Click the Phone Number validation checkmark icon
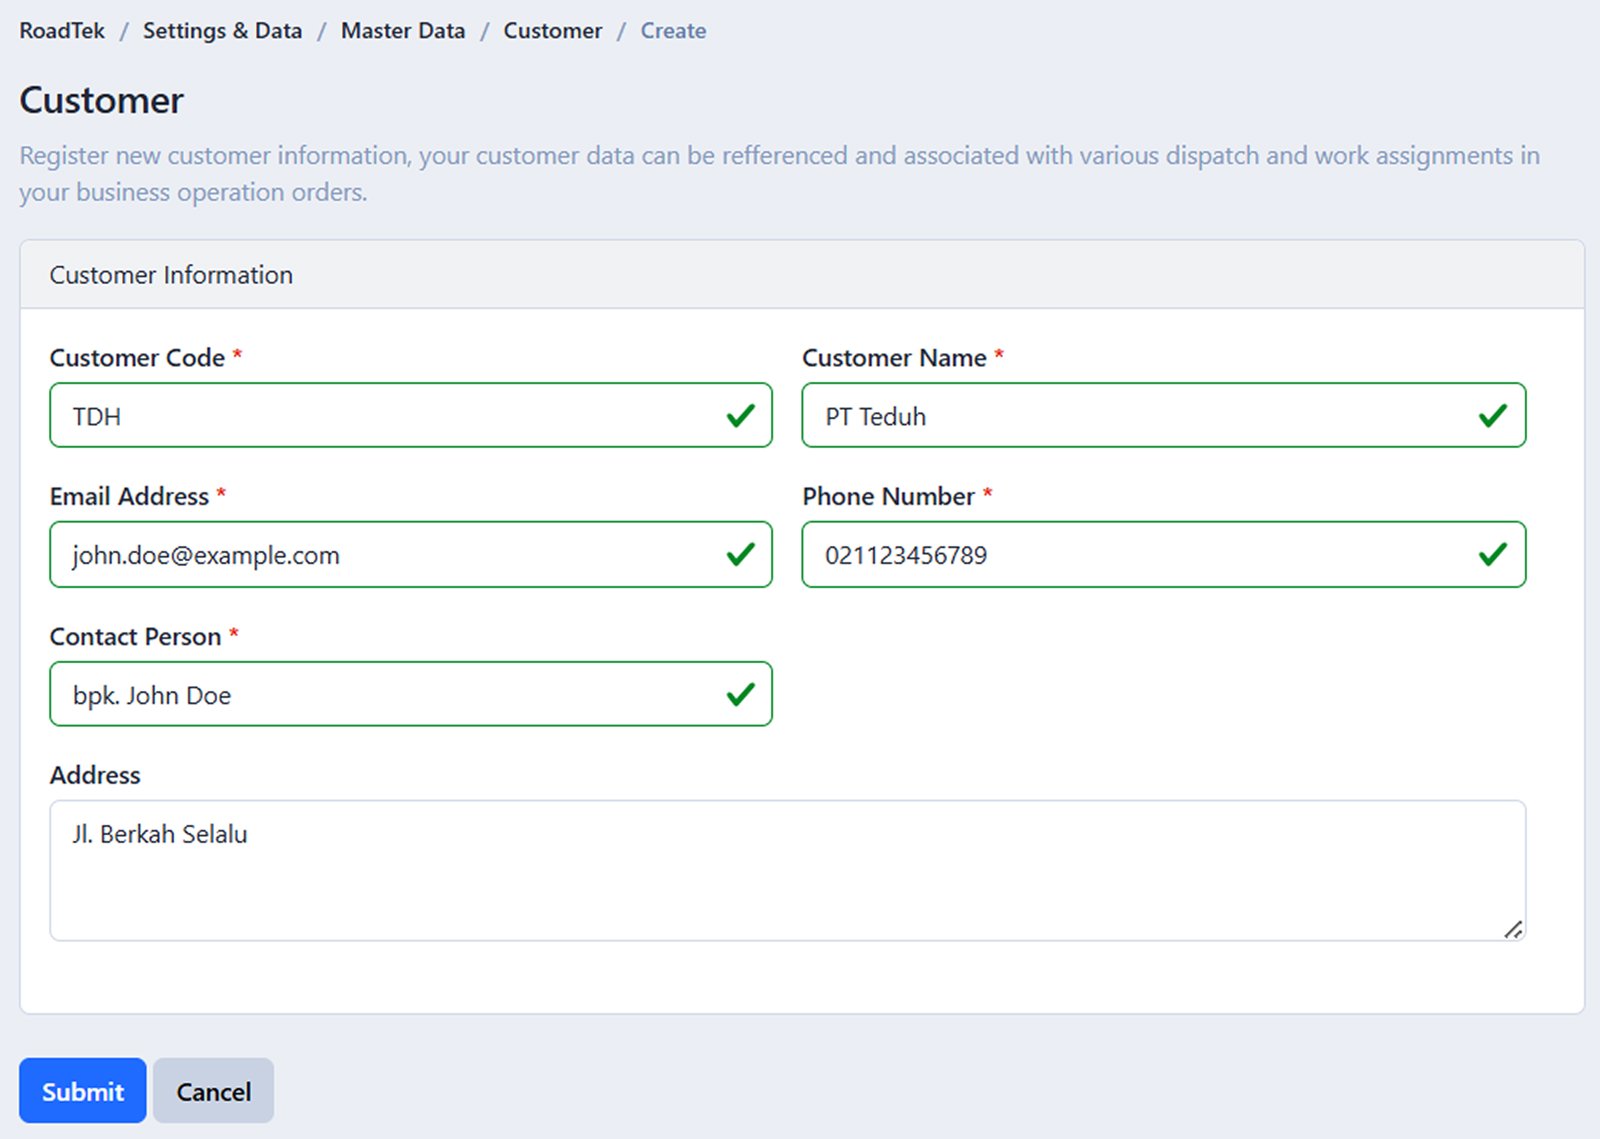Viewport: 1600px width, 1139px height. [x=1492, y=554]
